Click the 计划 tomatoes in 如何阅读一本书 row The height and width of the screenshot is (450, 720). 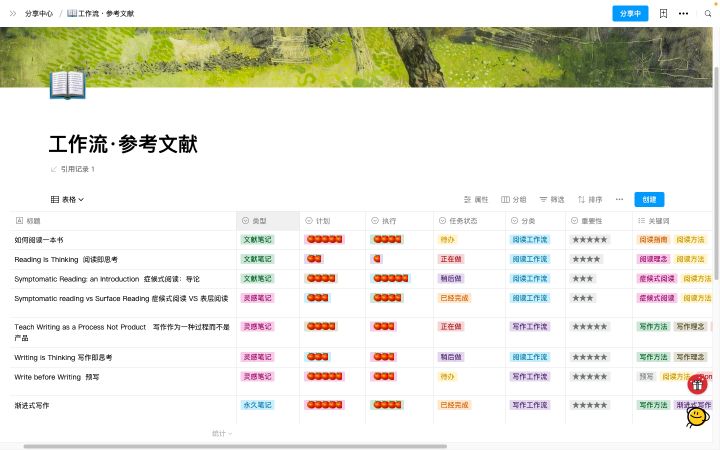click(x=324, y=239)
